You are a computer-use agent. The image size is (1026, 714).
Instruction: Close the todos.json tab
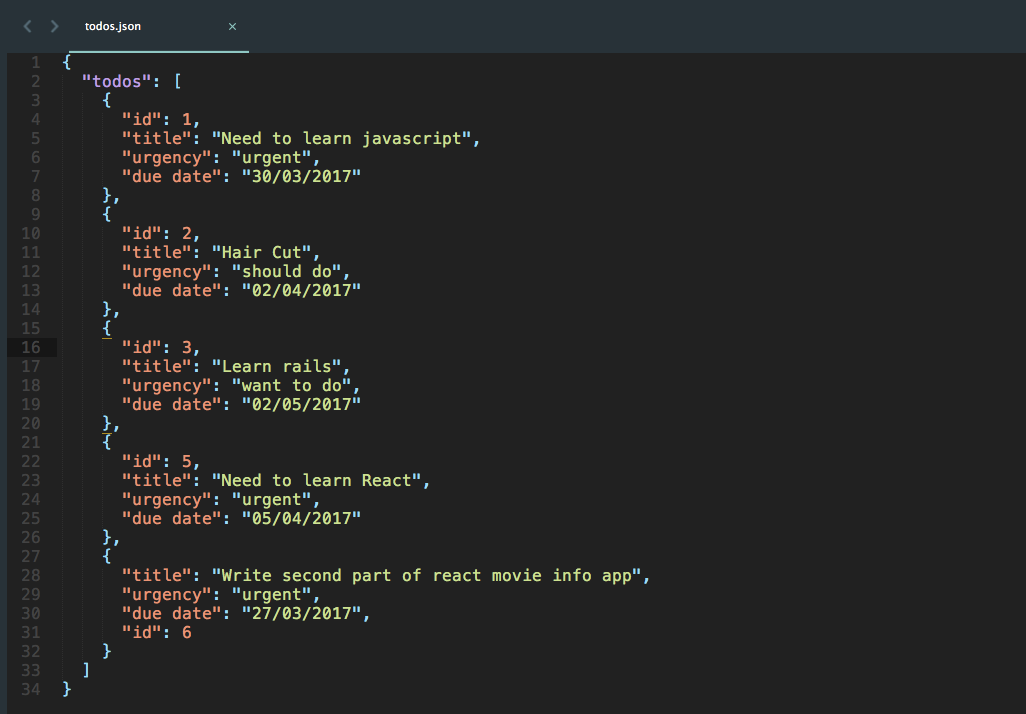232,27
